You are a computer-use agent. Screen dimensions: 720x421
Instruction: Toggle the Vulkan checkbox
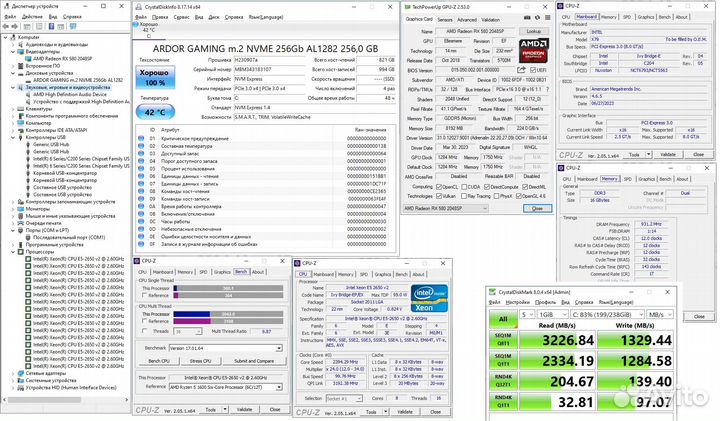pos(439,196)
